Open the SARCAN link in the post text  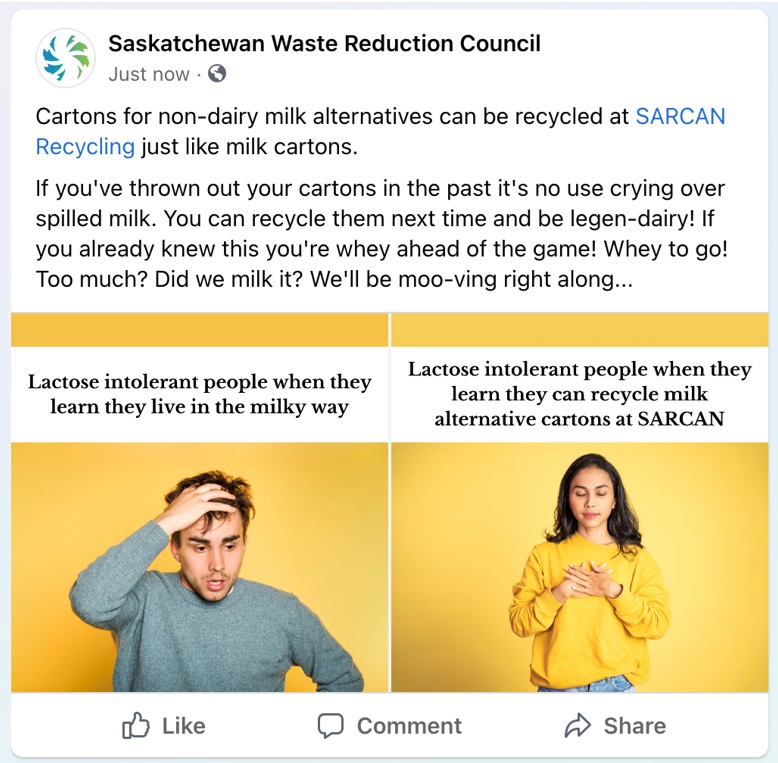tap(680, 117)
